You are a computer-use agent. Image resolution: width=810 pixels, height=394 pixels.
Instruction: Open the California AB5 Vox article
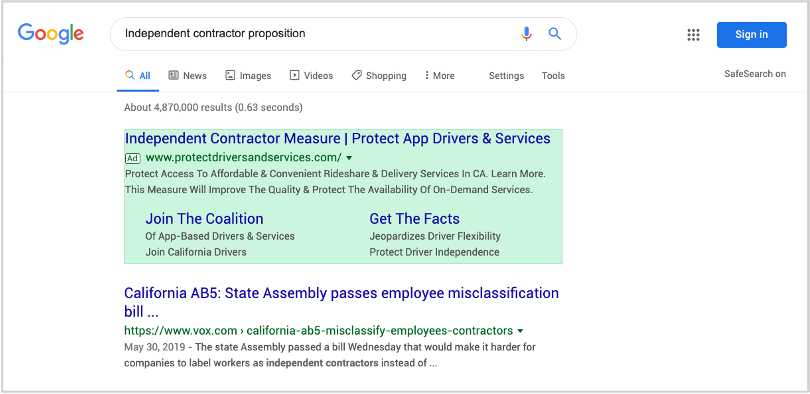point(341,302)
